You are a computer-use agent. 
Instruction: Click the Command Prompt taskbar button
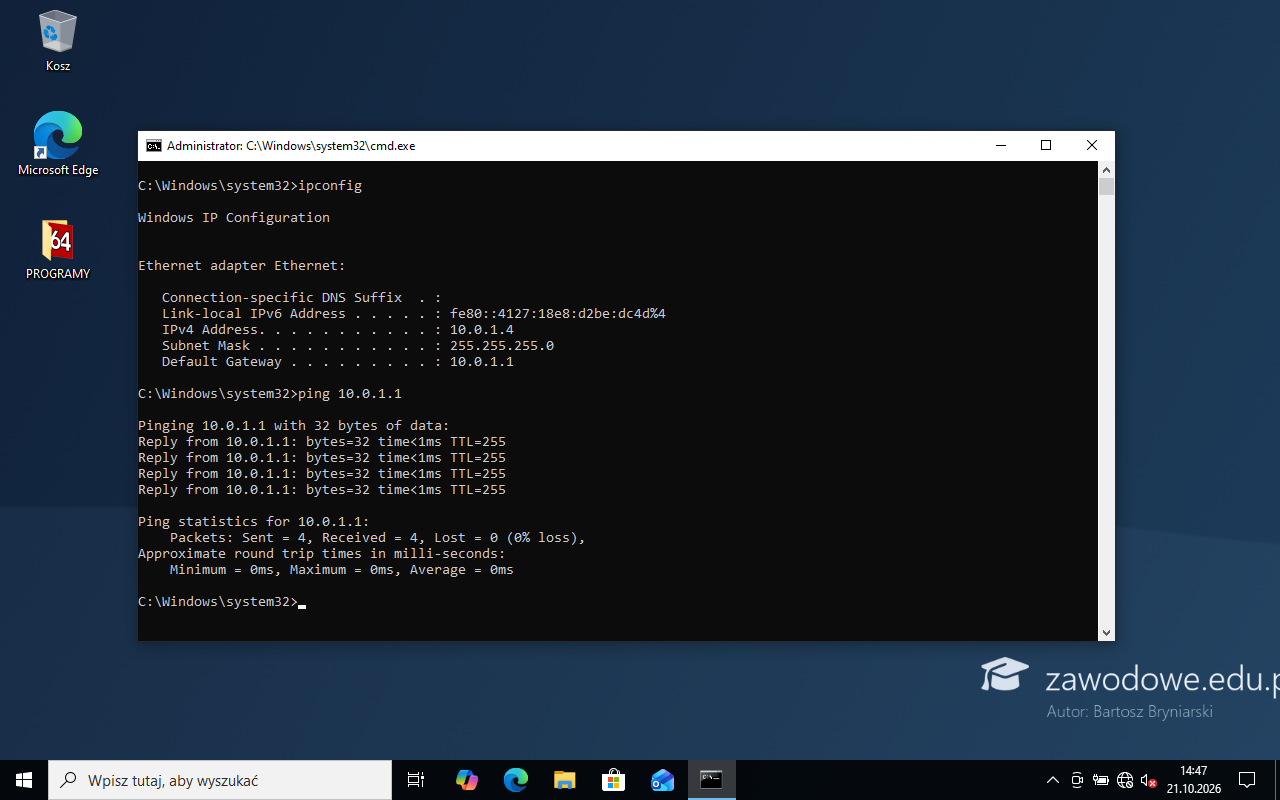(711, 780)
